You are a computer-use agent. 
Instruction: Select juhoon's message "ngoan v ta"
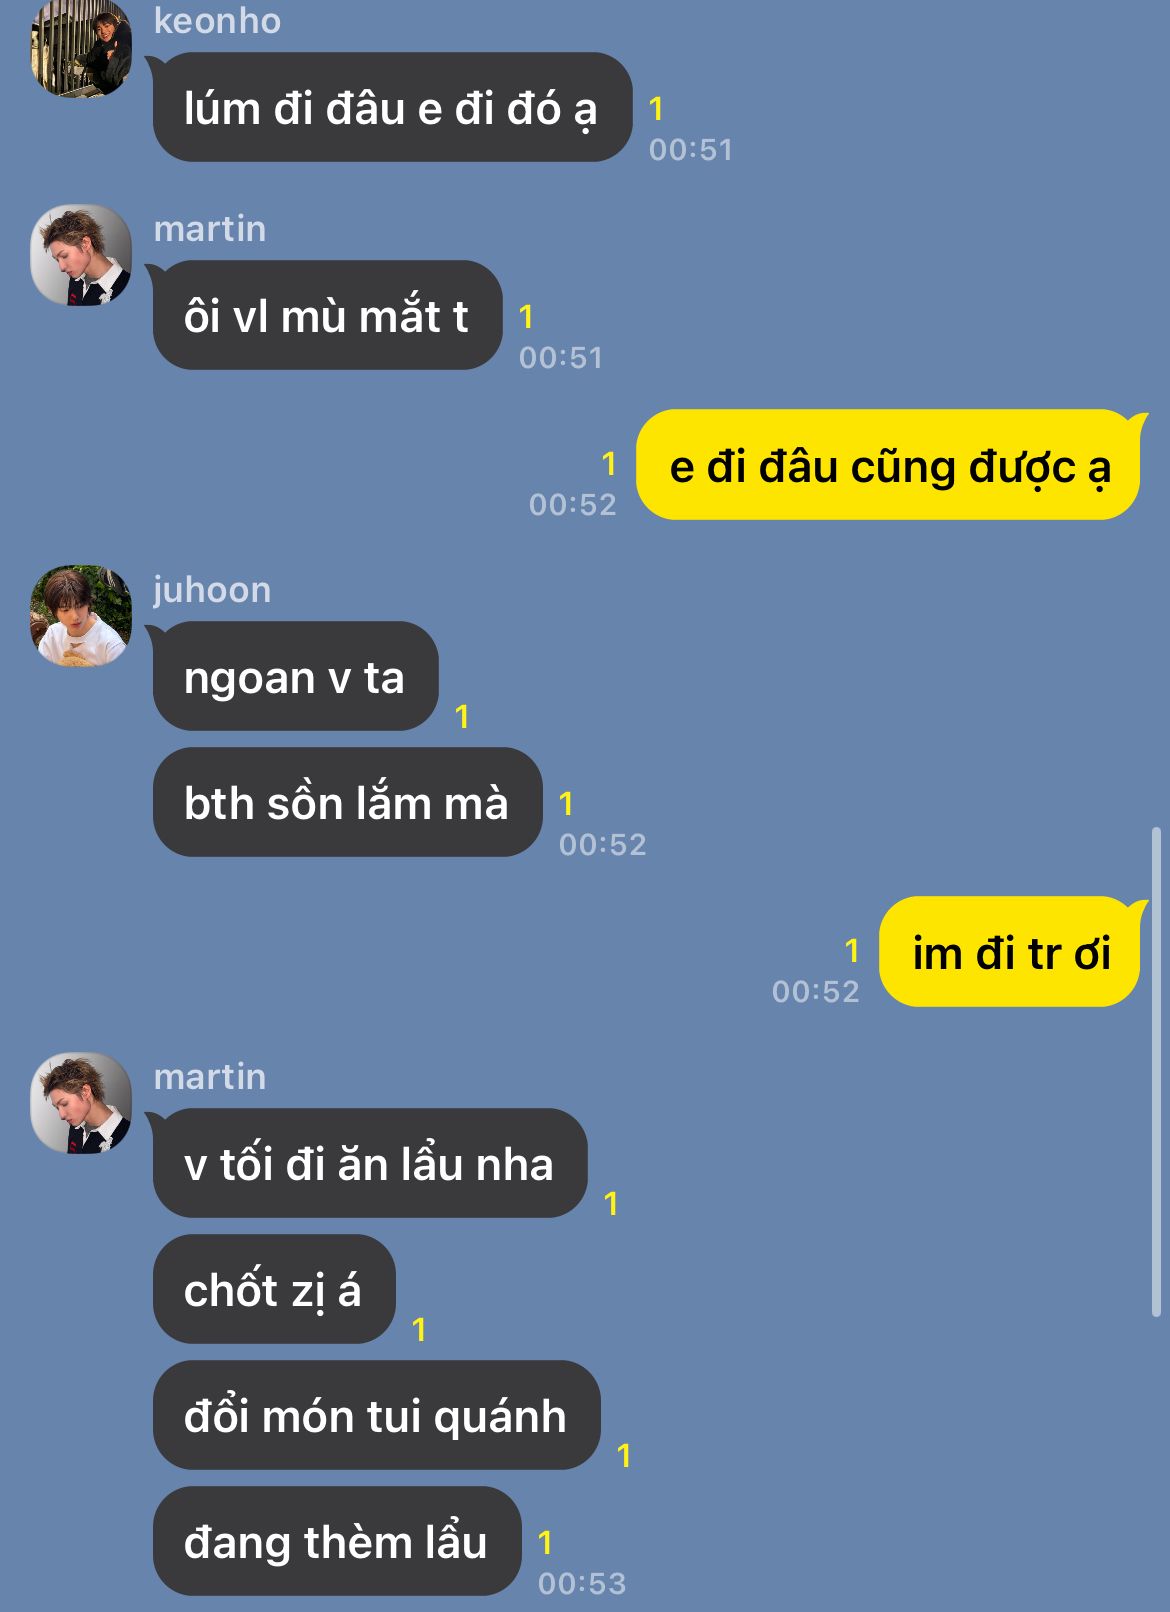(x=295, y=676)
